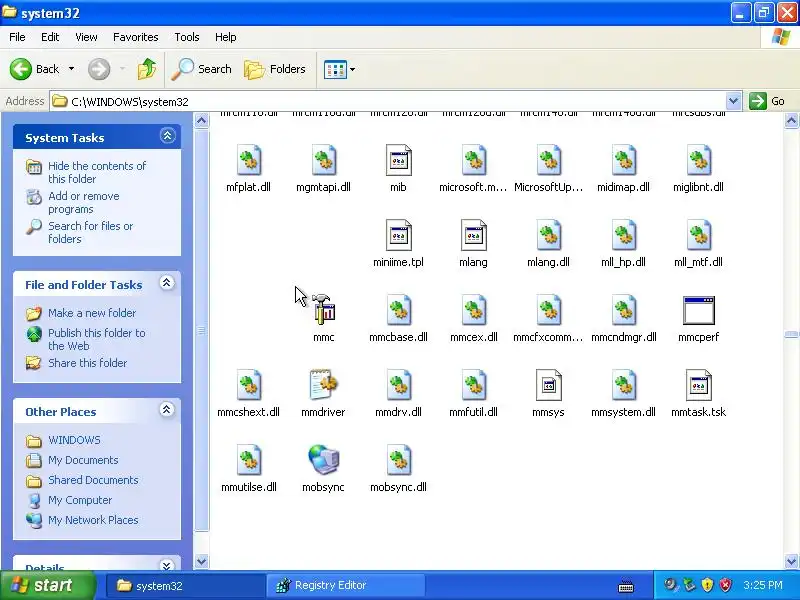Image resolution: width=800 pixels, height=600 pixels.
Task: Open My Network Places link
Action: pos(93,520)
